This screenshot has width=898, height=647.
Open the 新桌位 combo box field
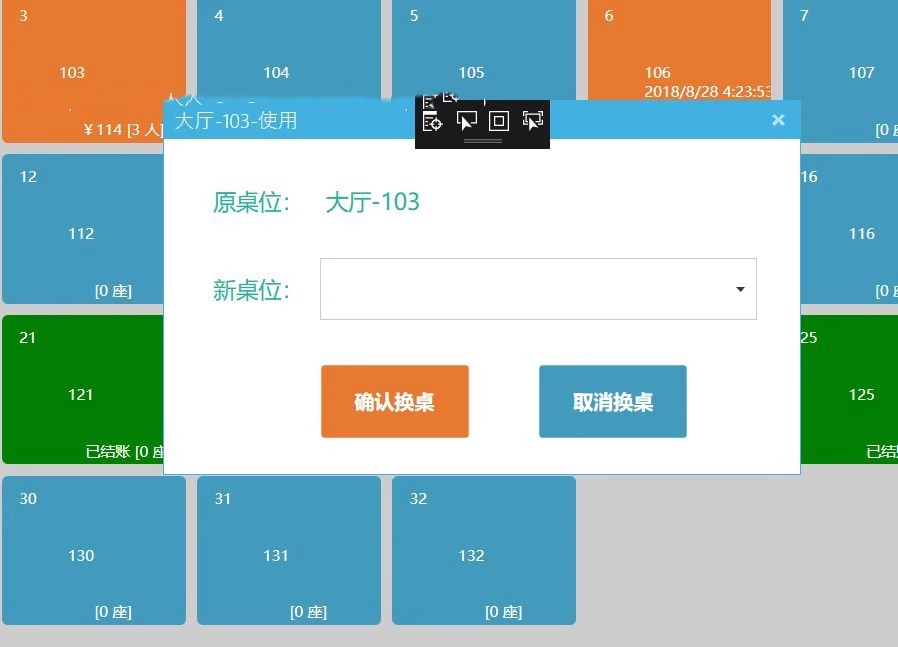point(538,289)
